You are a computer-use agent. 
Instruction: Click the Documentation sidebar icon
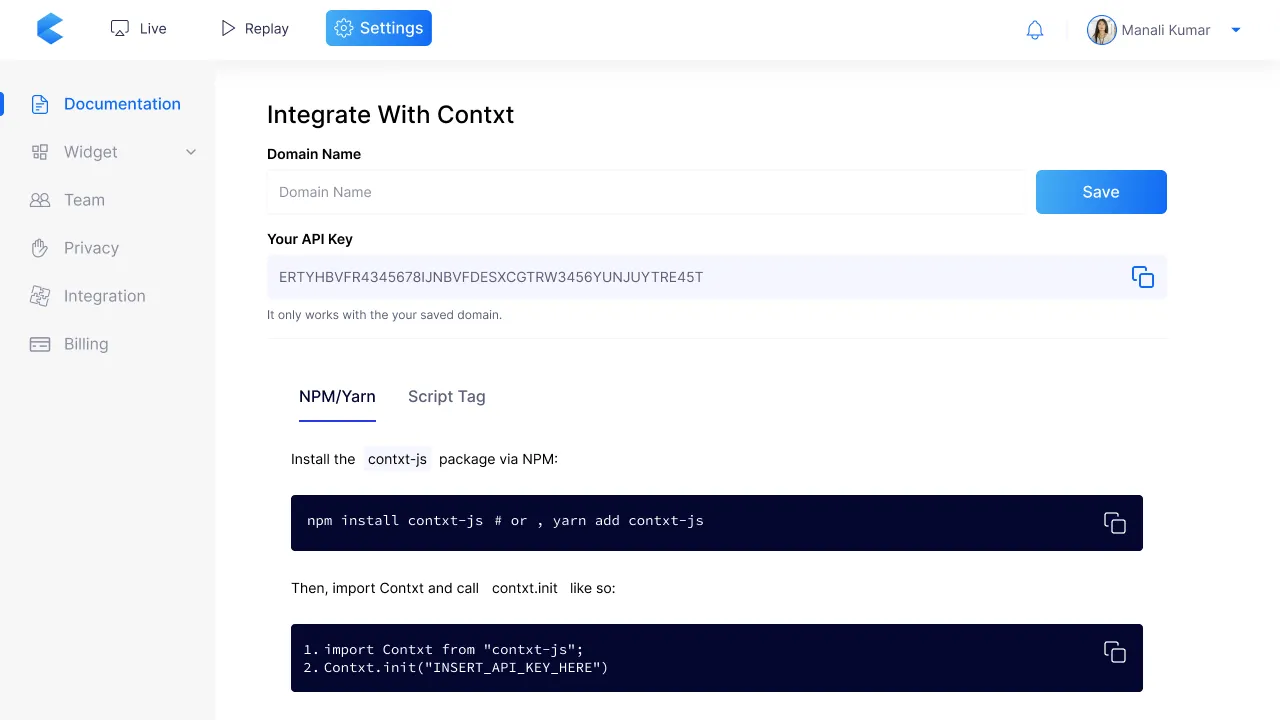40,104
